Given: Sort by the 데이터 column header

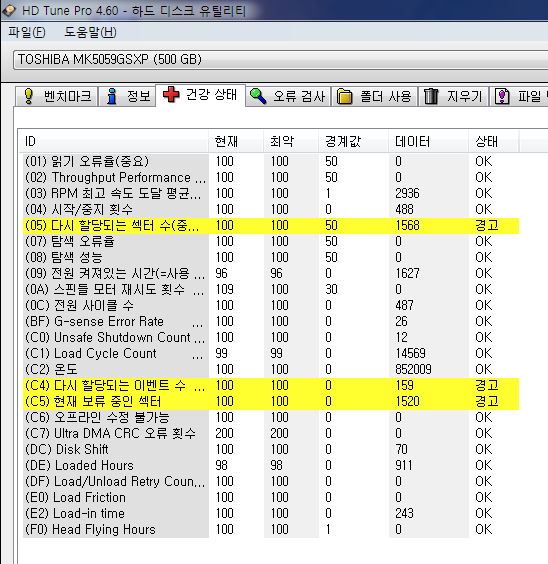Looking at the screenshot, I should (429, 141).
